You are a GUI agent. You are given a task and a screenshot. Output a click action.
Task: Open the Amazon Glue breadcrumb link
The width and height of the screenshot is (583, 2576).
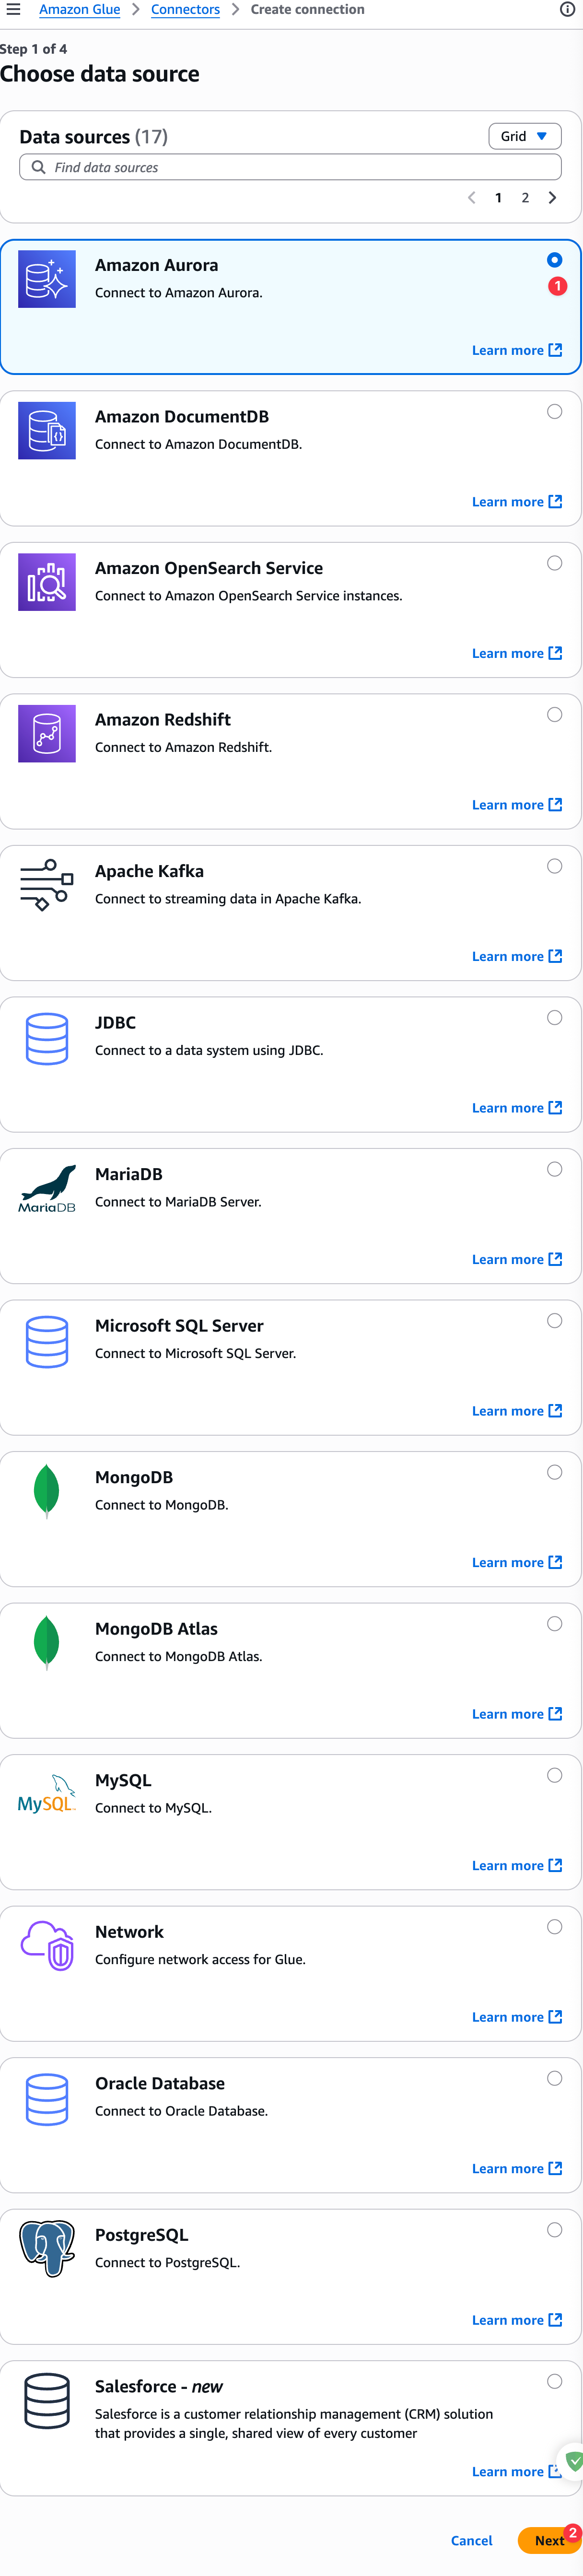(79, 9)
